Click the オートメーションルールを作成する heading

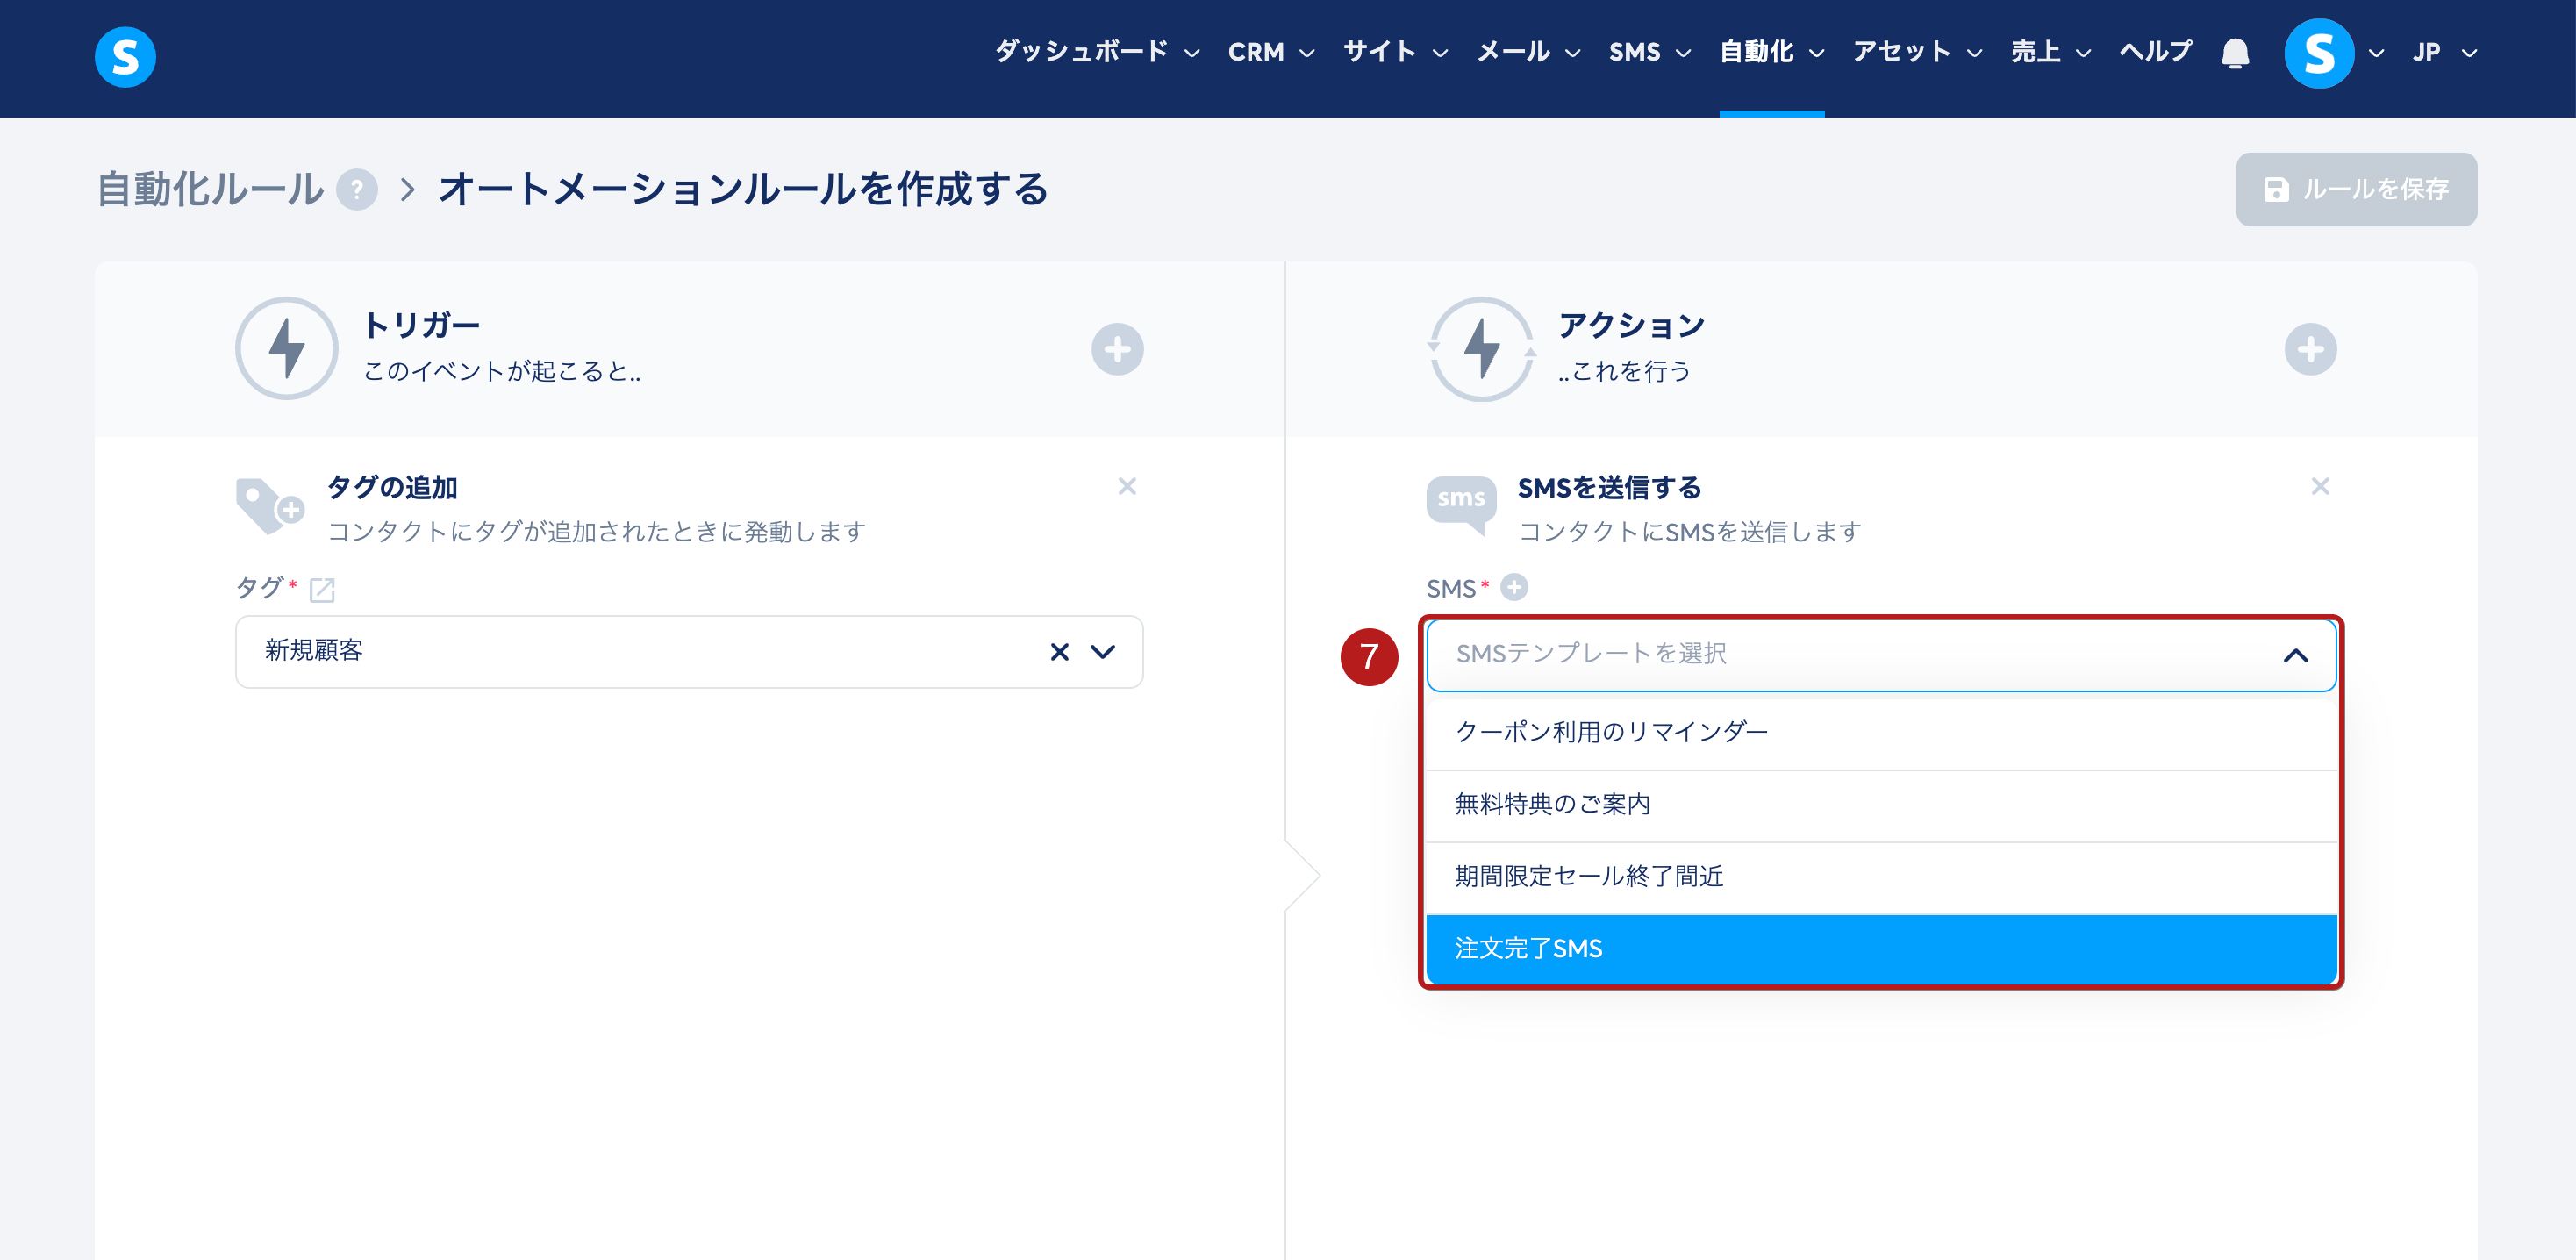tap(743, 189)
